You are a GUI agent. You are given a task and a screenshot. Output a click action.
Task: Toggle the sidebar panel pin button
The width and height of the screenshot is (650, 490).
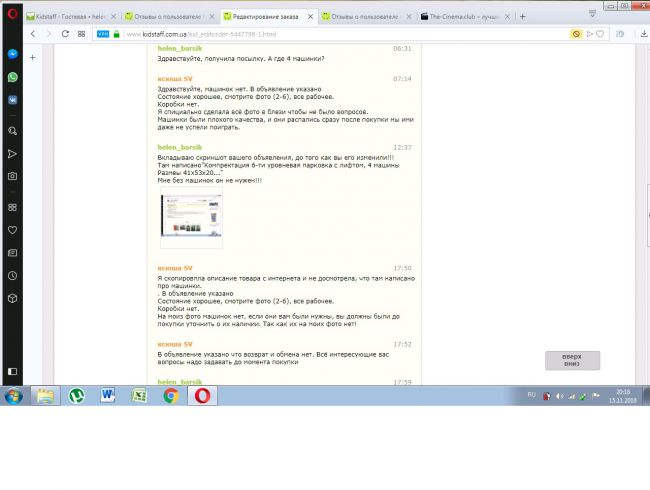pos(33,58)
